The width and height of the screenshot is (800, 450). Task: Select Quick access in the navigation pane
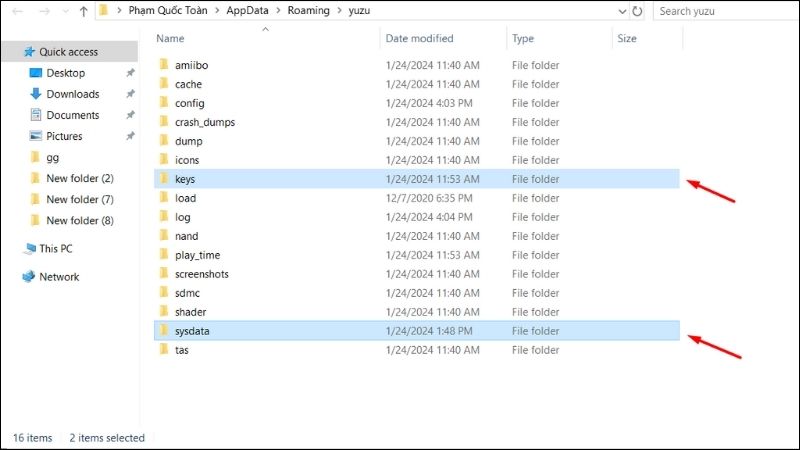[x=68, y=52]
